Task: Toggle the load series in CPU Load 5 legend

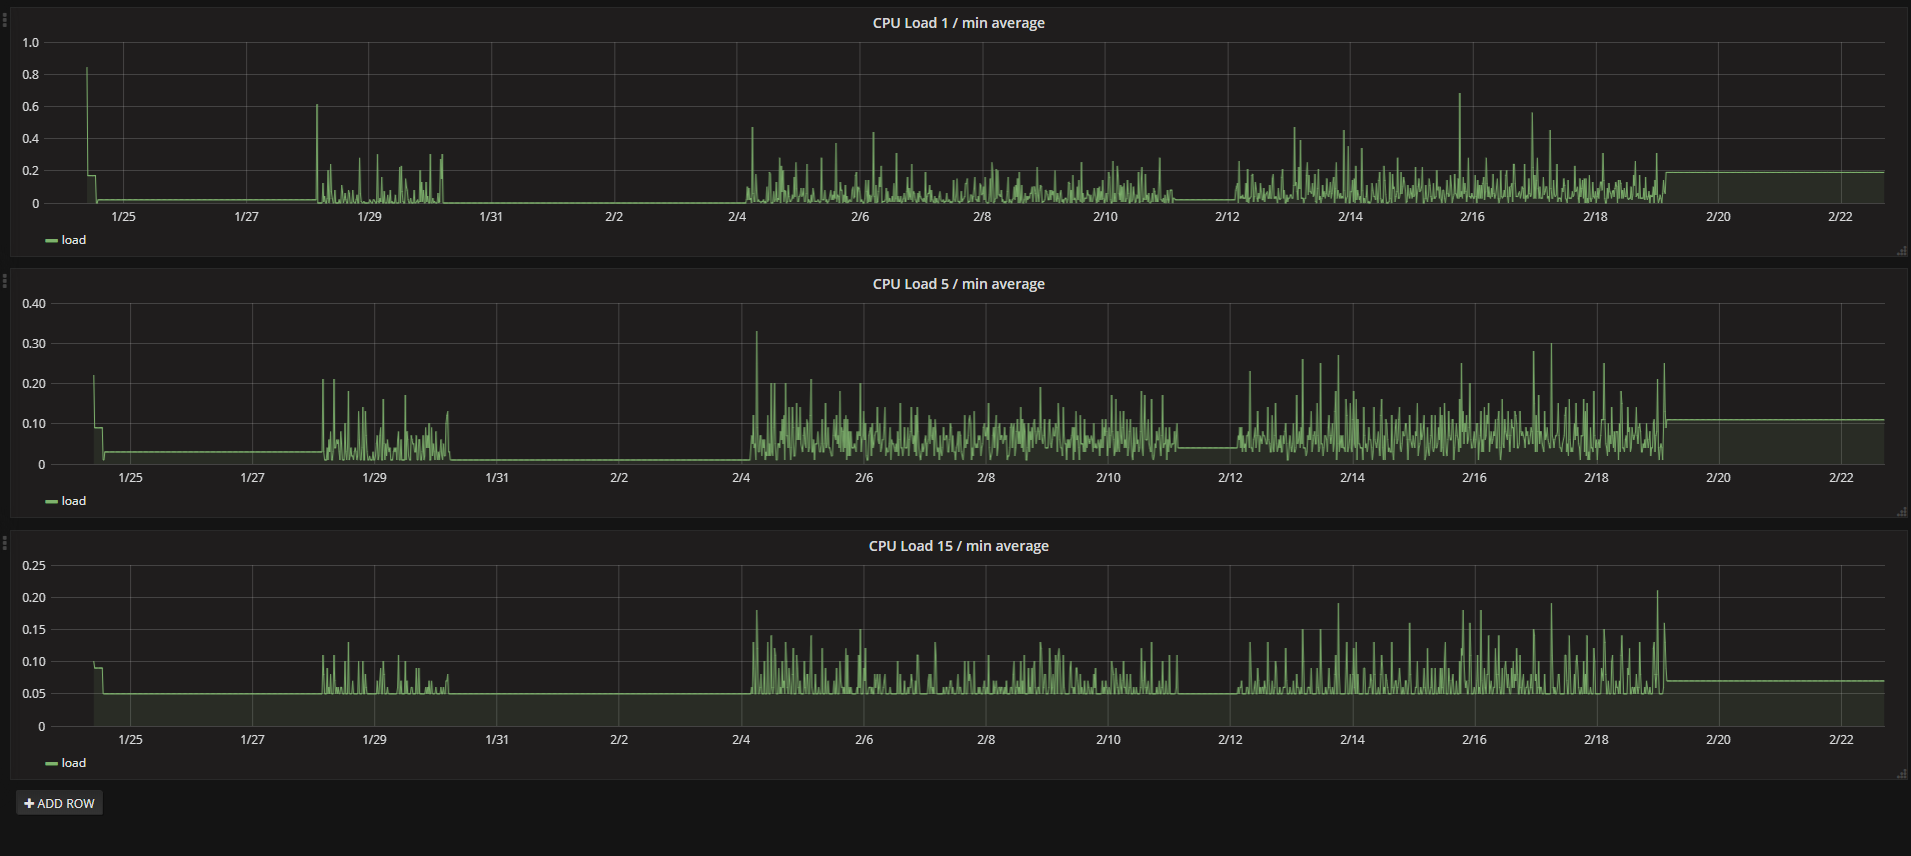Action: (x=74, y=501)
